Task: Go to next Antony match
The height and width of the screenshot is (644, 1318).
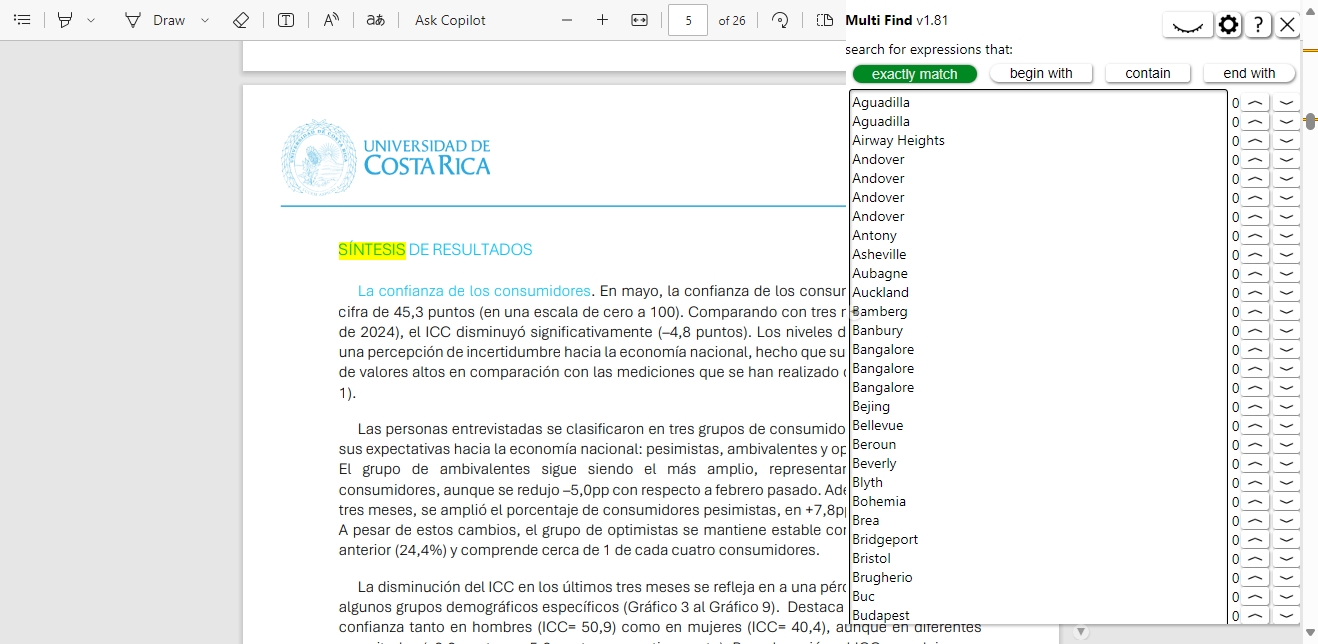Action: 1286,236
